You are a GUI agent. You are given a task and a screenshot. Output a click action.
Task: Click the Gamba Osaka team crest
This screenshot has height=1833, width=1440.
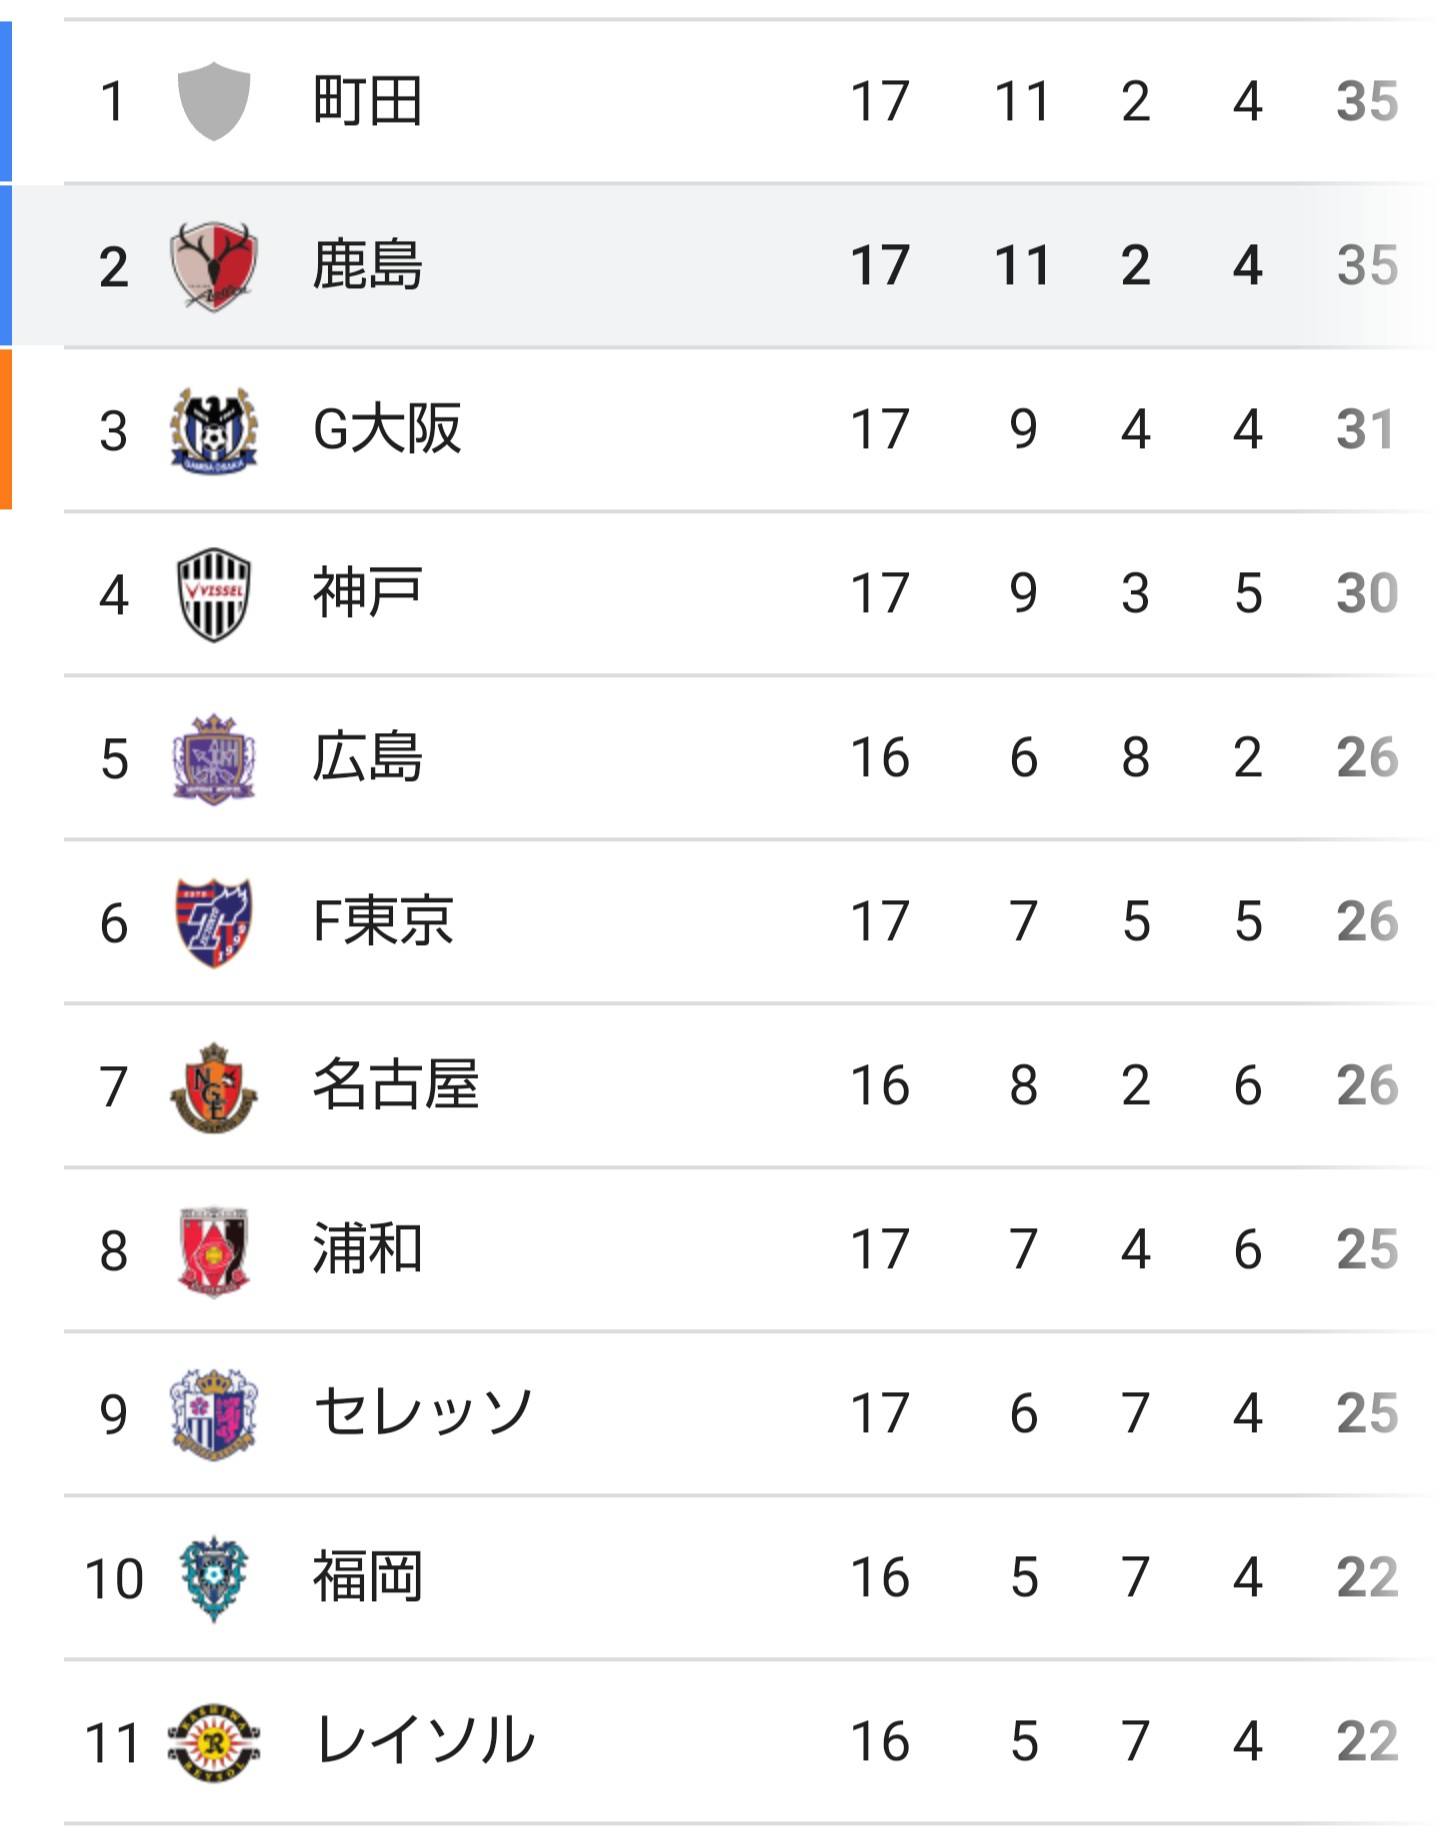[x=214, y=430]
